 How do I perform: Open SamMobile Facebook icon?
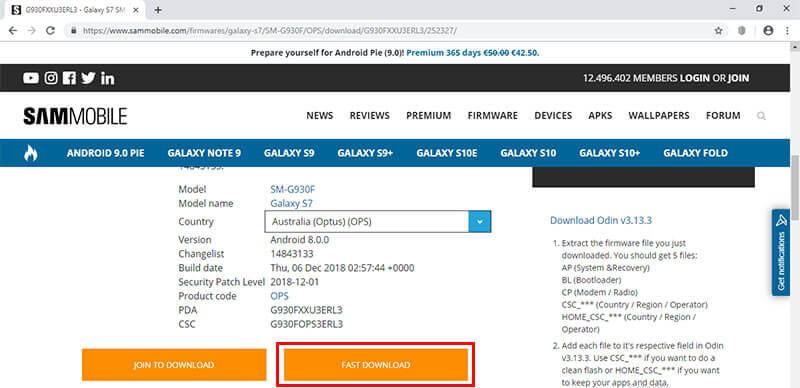click(69, 78)
